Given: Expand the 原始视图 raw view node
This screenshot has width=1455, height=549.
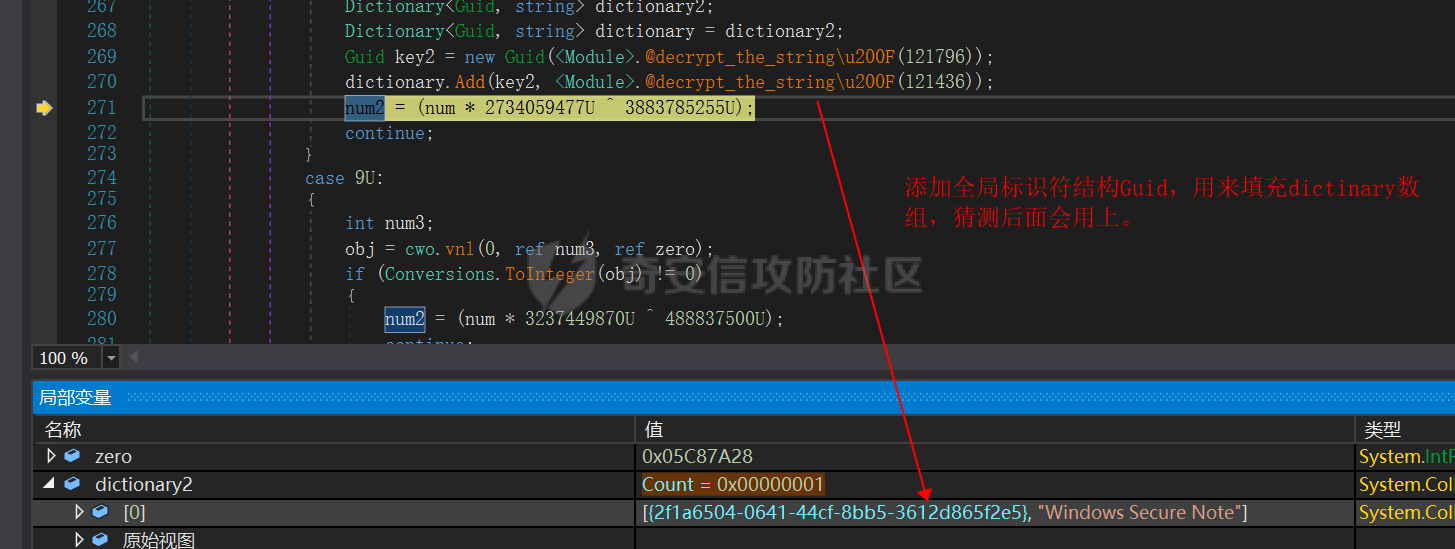Looking at the screenshot, I should tap(80, 540).
